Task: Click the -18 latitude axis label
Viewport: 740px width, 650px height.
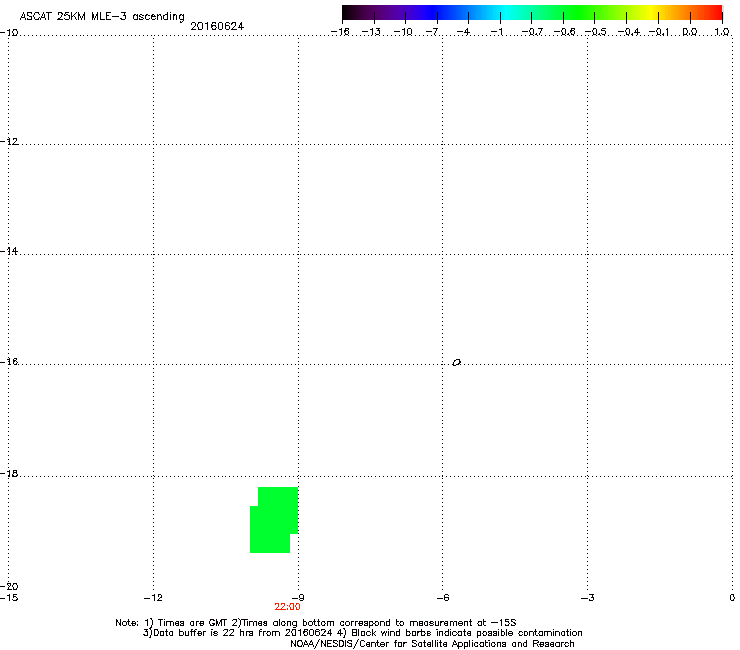Action: (9, 473)
